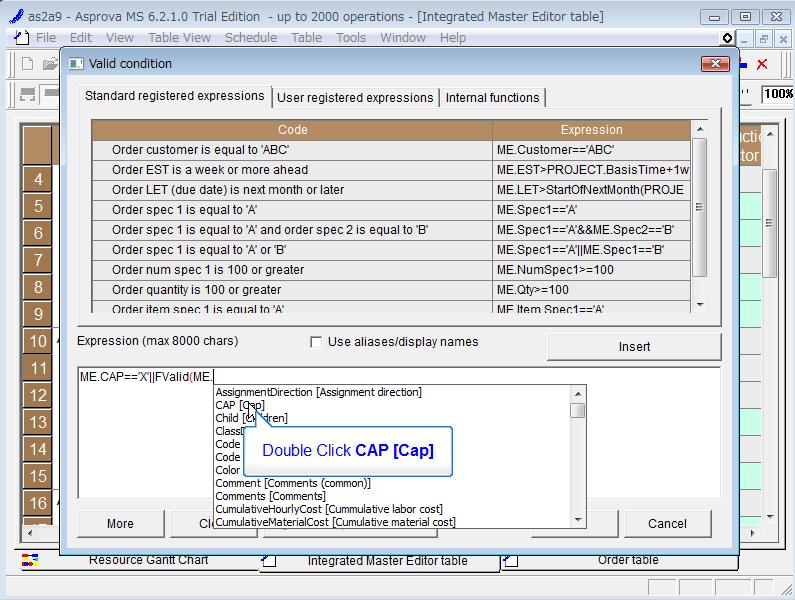Image resolution: width=795 pixels, height=600 pixels.
Task: Click the New document toolbar icon
Action: [x=27, y=64]
